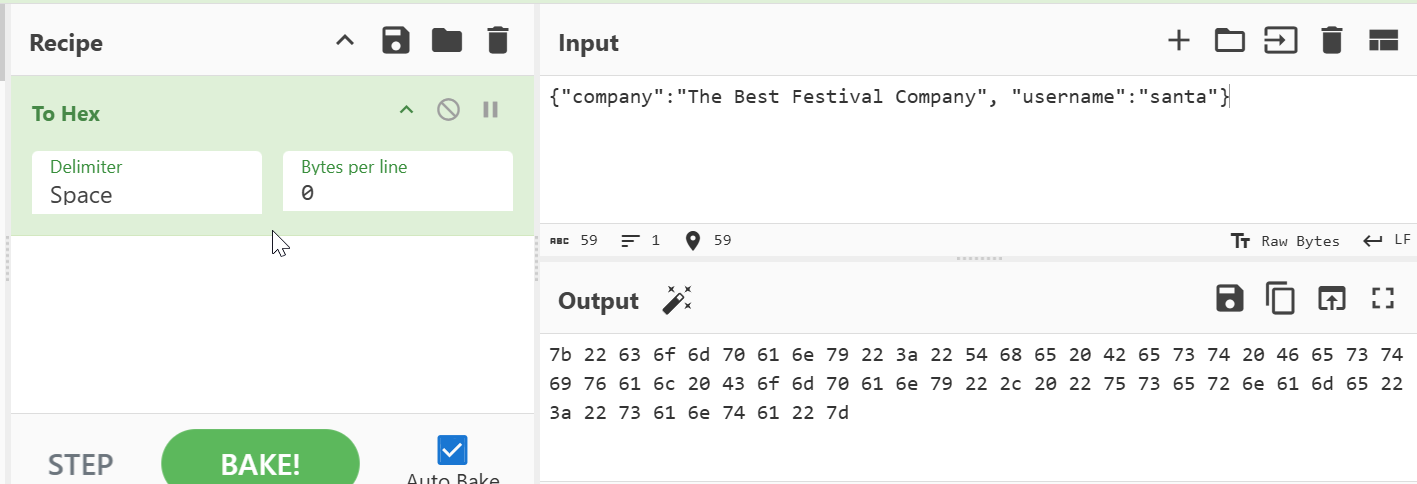Maximise the output pane
Image resolution: width=1417 pixels, height=484 pixels.
(x=1382, y=299)
